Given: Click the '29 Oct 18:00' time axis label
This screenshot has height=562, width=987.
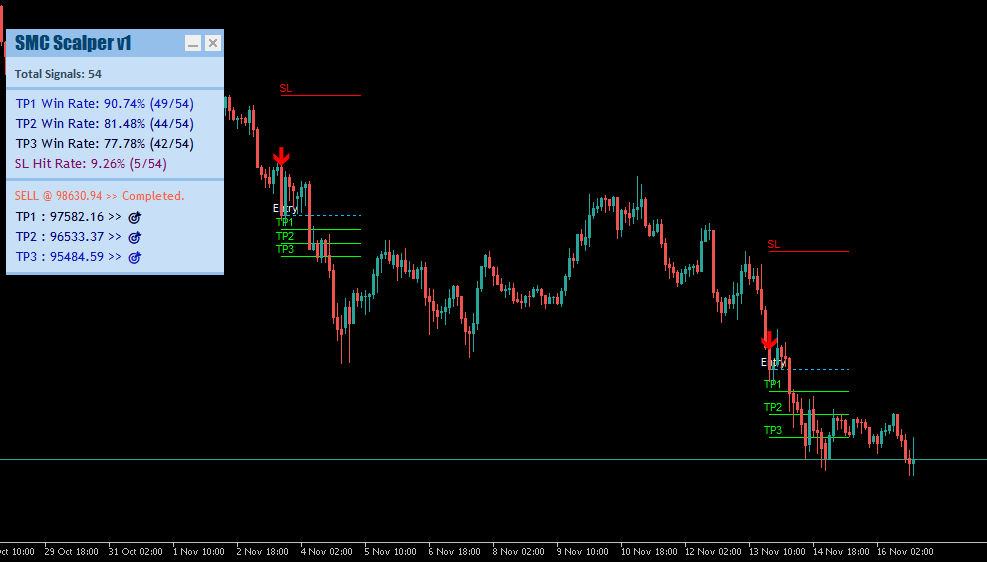Looking at the screenshot, I should point(71,552).
